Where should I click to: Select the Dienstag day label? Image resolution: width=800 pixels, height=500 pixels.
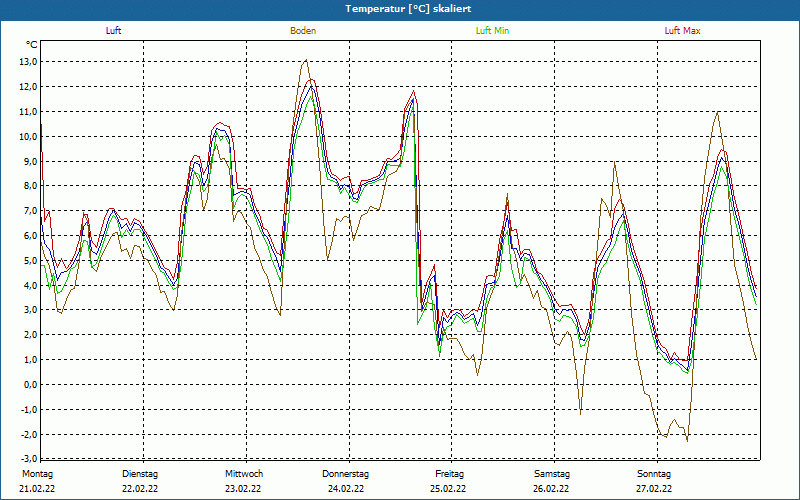pos(140,474)
